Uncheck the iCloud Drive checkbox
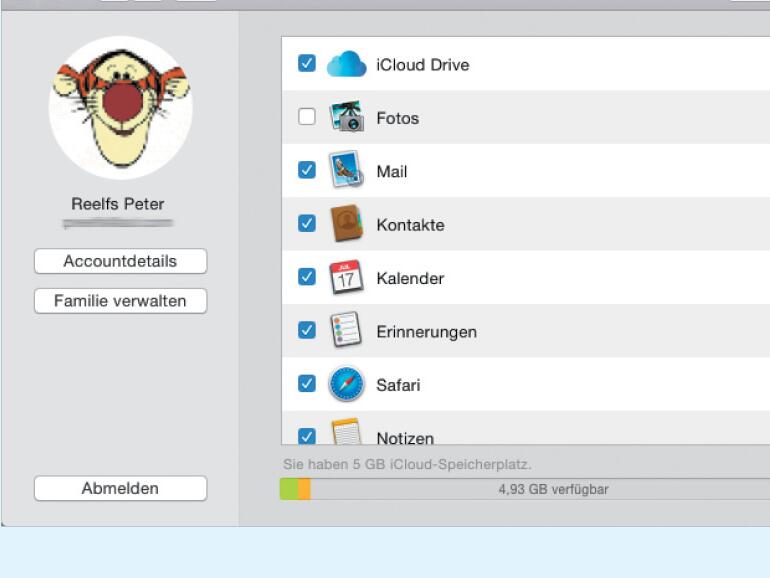 coord(307,63)
